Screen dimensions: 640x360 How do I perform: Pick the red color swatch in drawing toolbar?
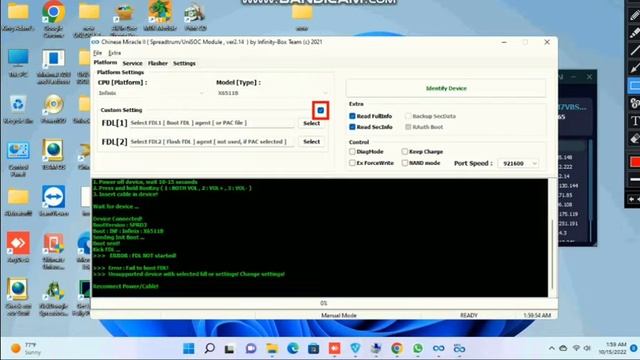point(635,162)
